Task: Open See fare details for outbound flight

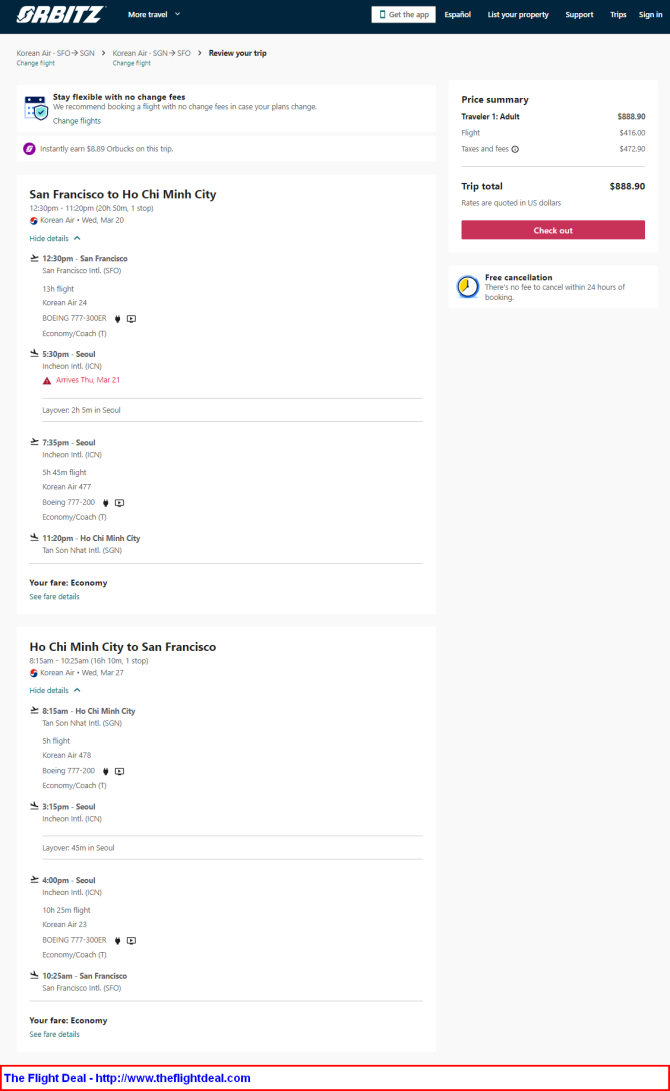Action: pyautogui.click(x=54, y=597)
